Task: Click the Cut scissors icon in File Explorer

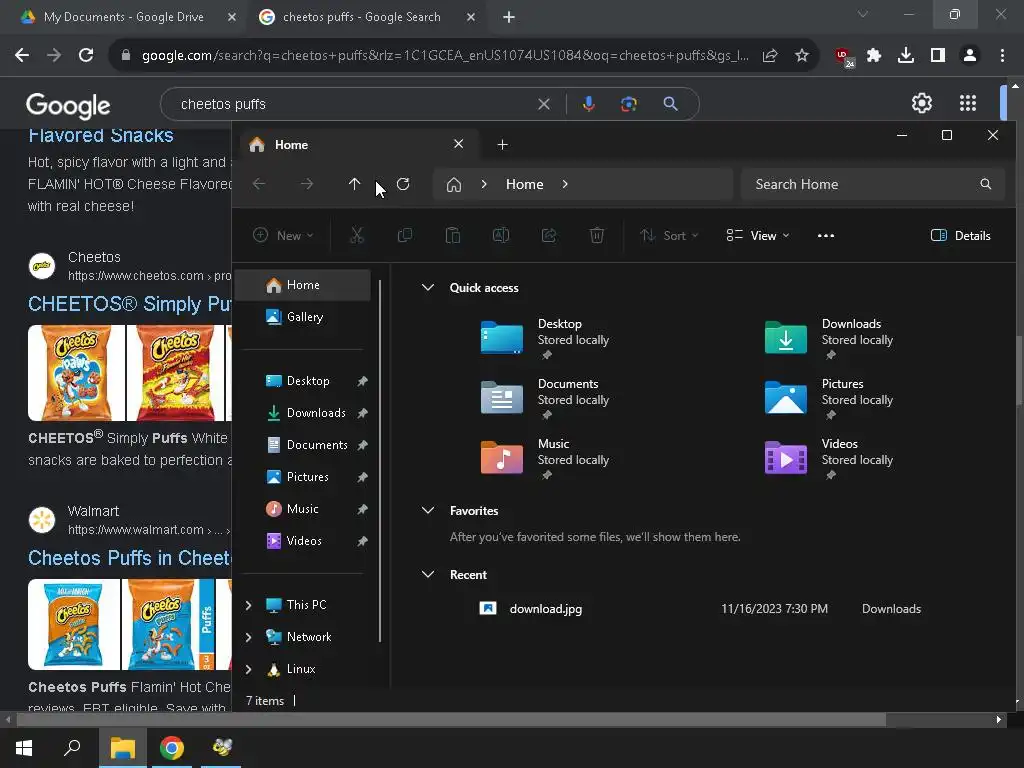Action: [357, 235]
